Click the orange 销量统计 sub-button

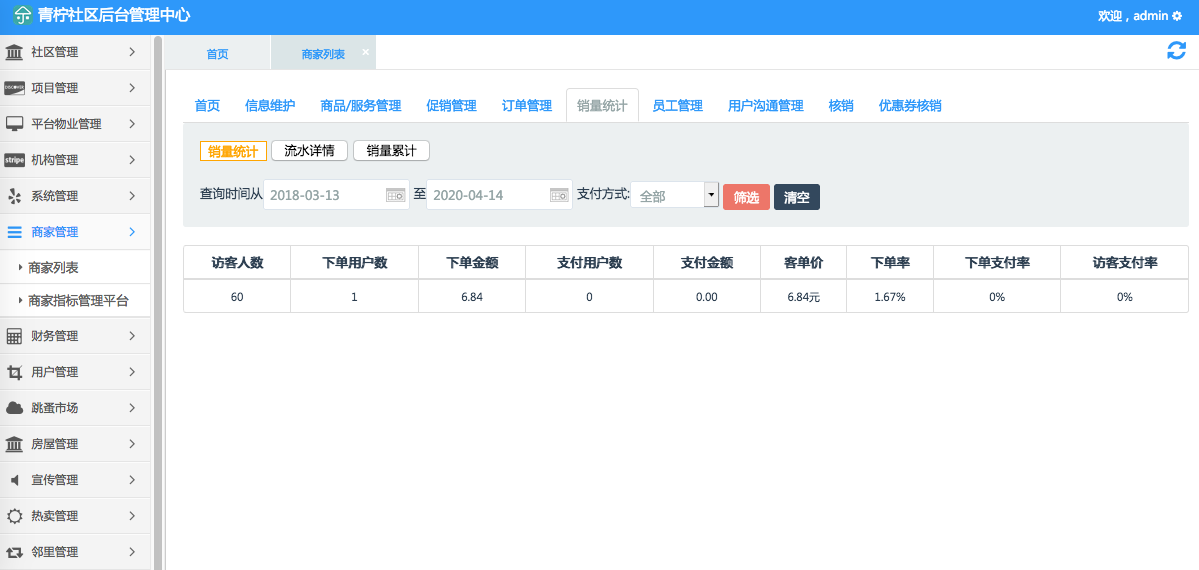point(233,151)
